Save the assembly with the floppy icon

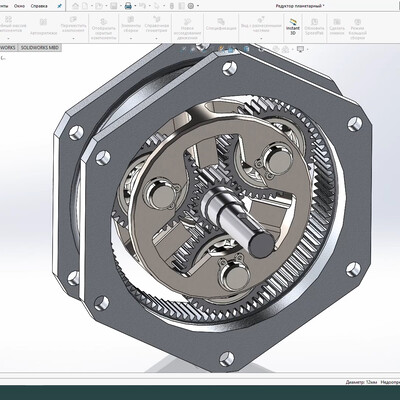(x=113, y=6)
